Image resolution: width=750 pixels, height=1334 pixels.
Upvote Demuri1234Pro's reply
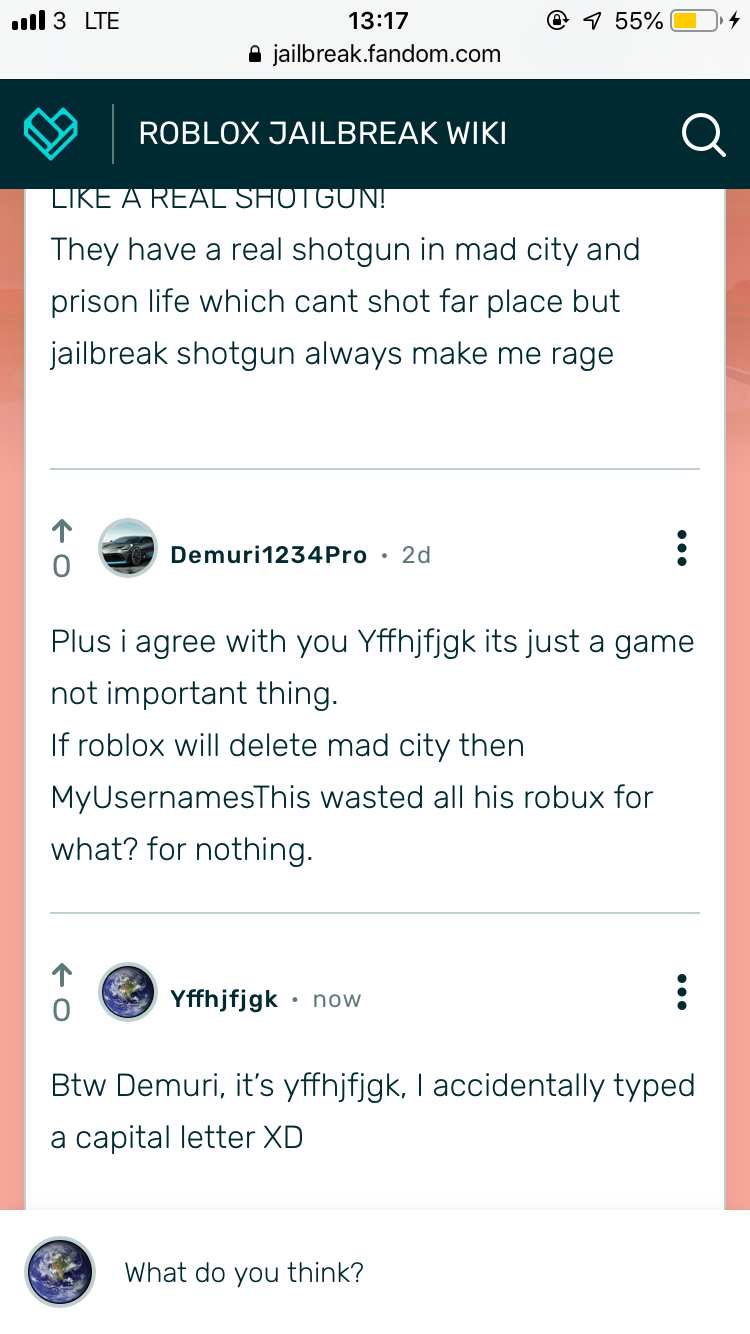tap(61, 530)
